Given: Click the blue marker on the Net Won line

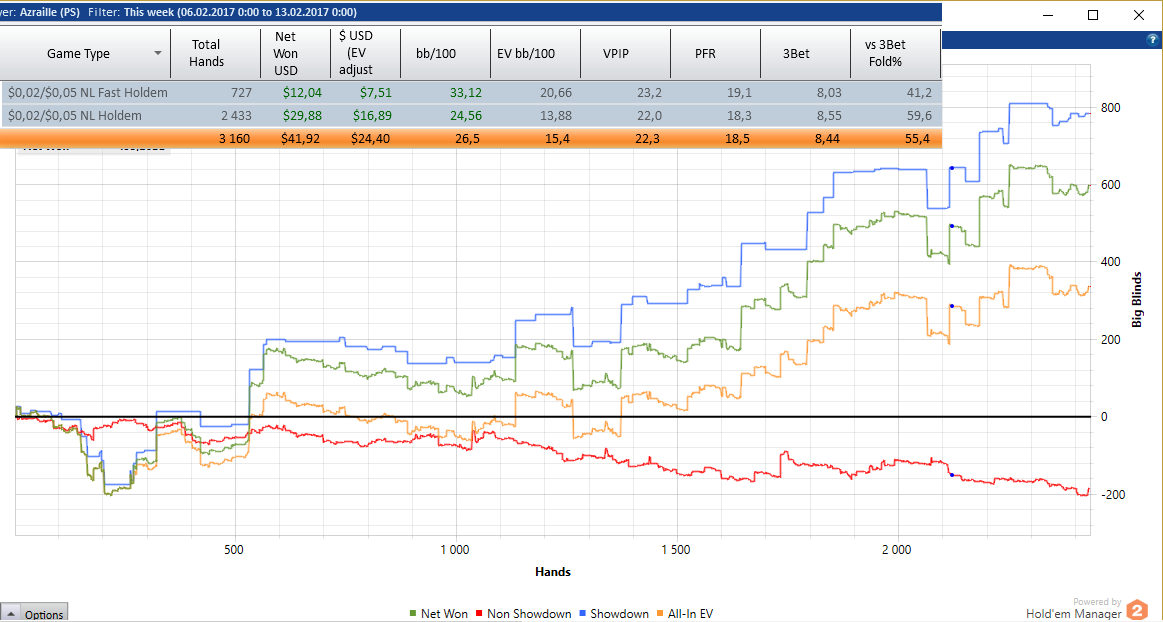Looking at the screenshot, I should point(952,226).
